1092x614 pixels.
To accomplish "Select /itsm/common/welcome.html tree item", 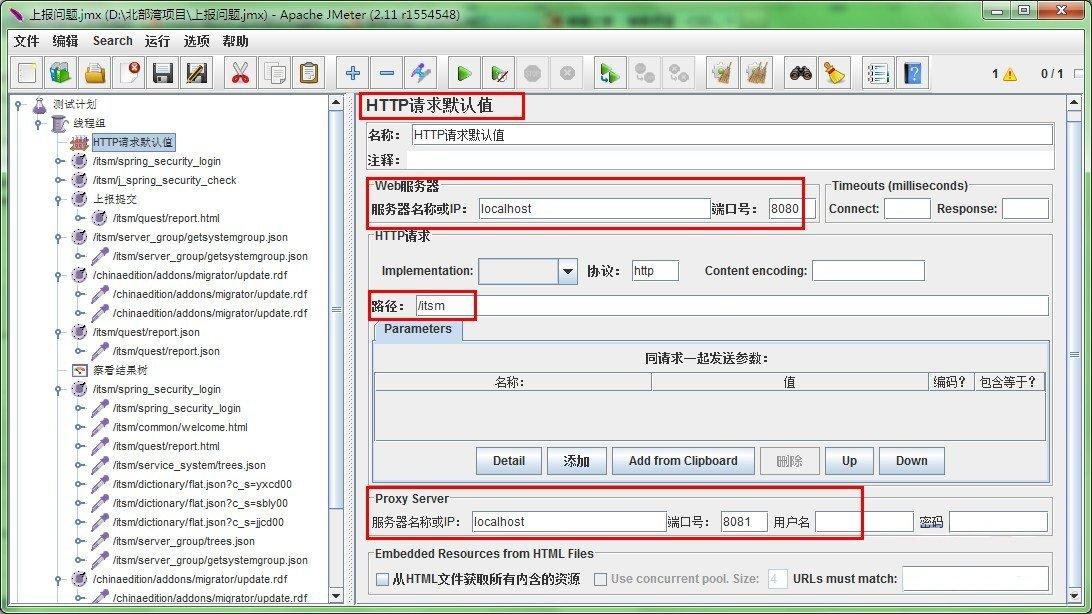I will (x=180, y=427).
